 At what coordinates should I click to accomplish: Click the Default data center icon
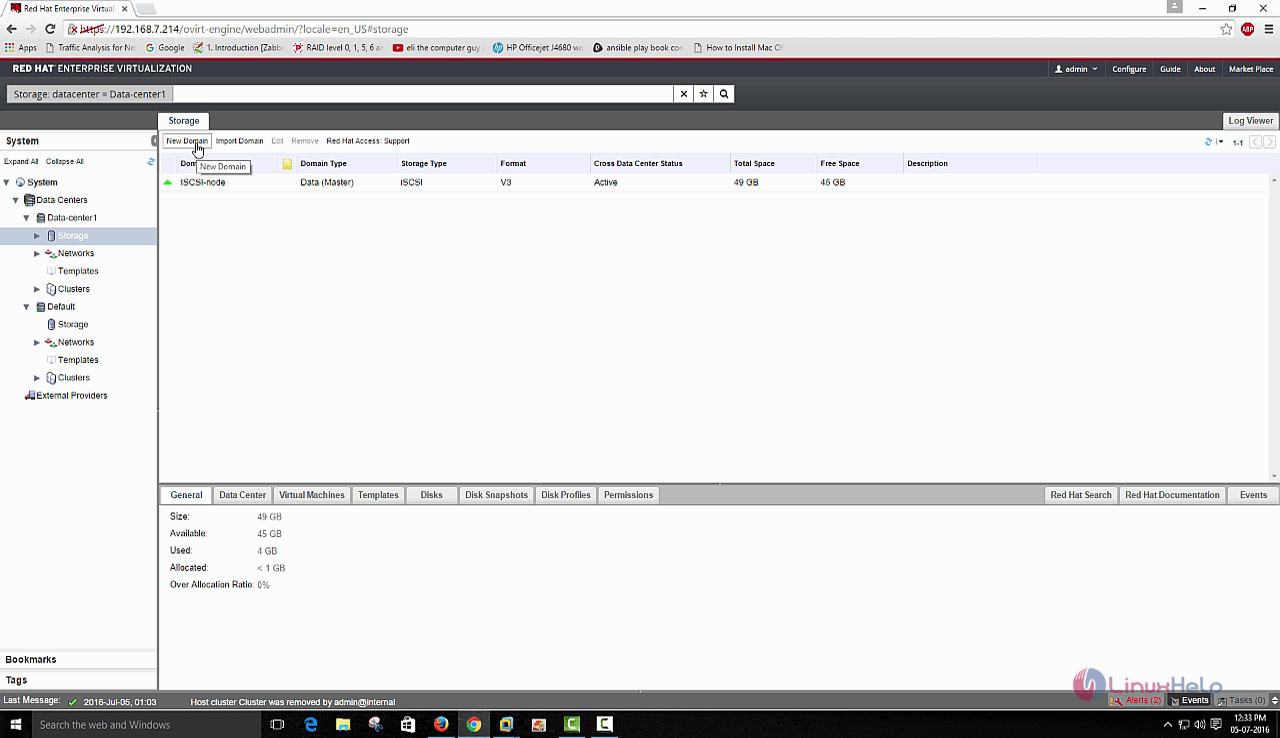[40, 307]
